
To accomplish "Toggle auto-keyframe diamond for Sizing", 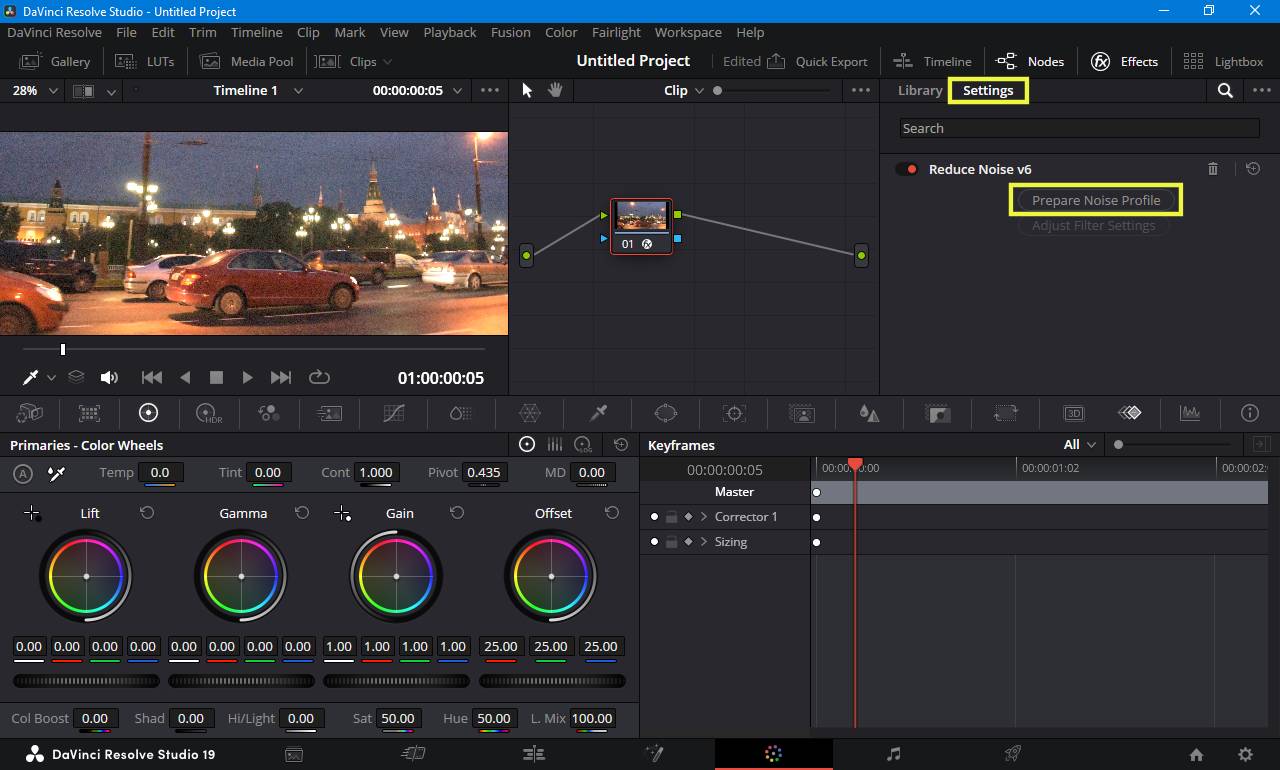I will click(688, 542).
